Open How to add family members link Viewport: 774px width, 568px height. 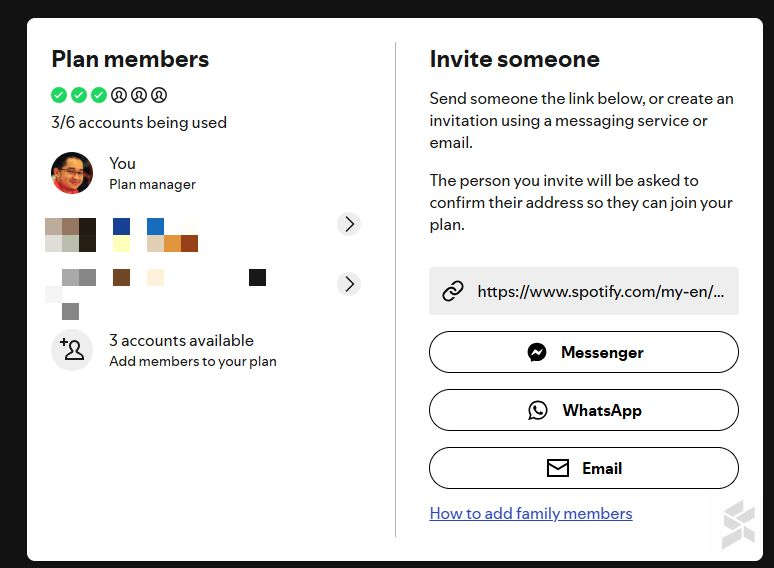click(x=531, y=513)
